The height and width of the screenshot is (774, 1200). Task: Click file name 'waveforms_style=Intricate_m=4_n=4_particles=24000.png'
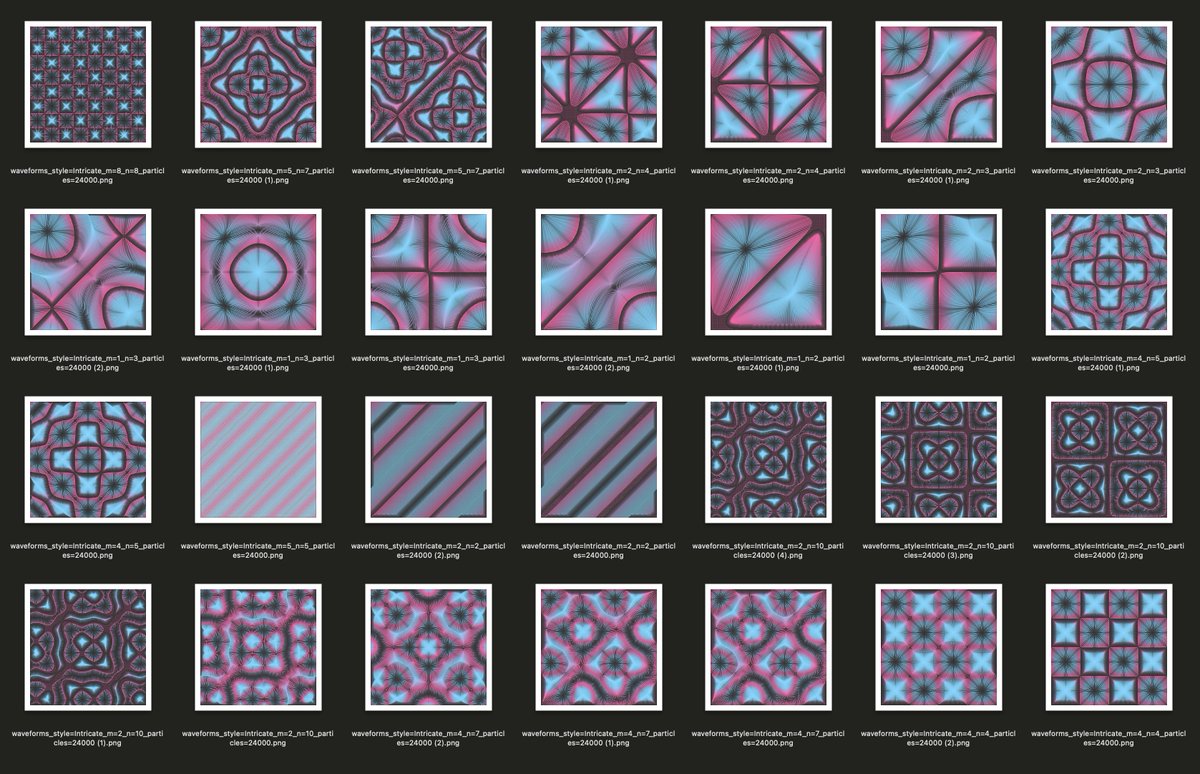[1109, 738]
